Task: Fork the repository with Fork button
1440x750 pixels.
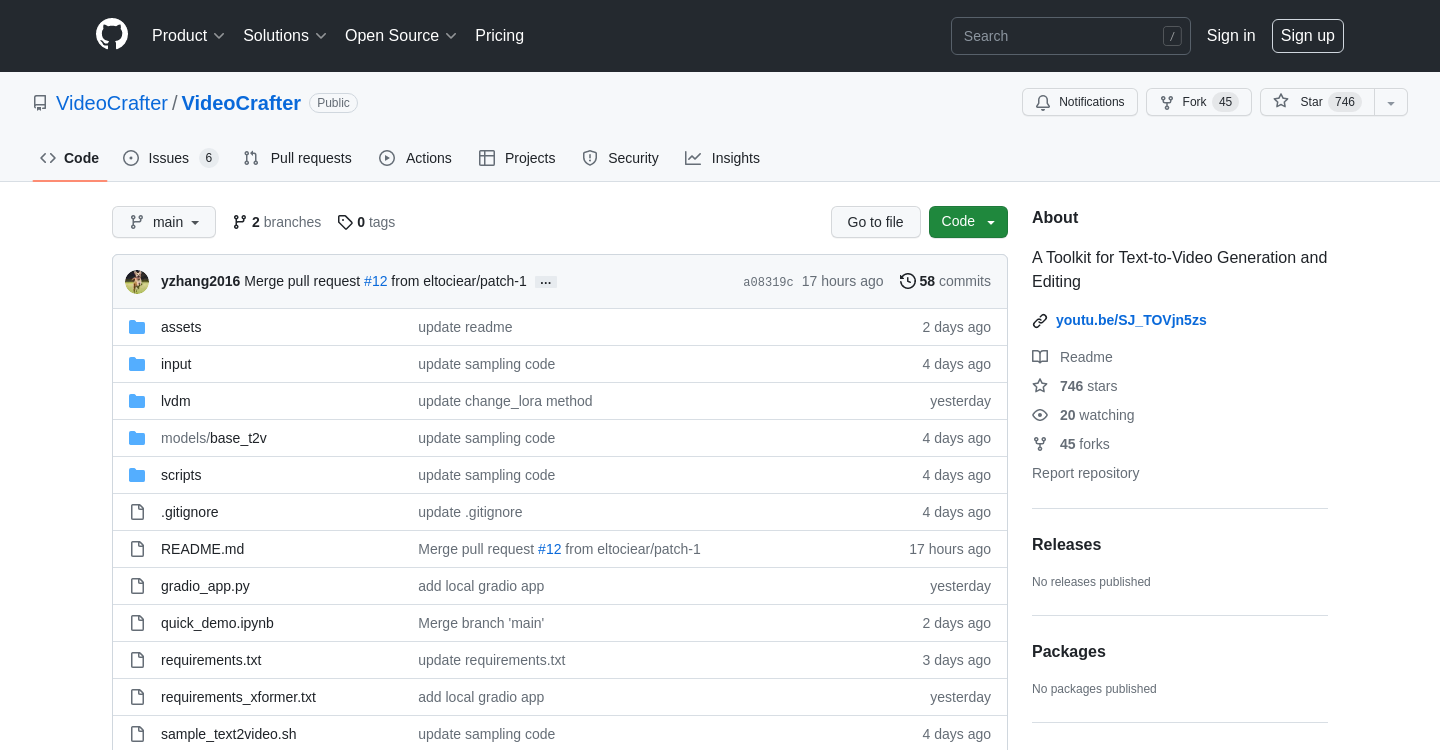Action: pos(1199,102)
